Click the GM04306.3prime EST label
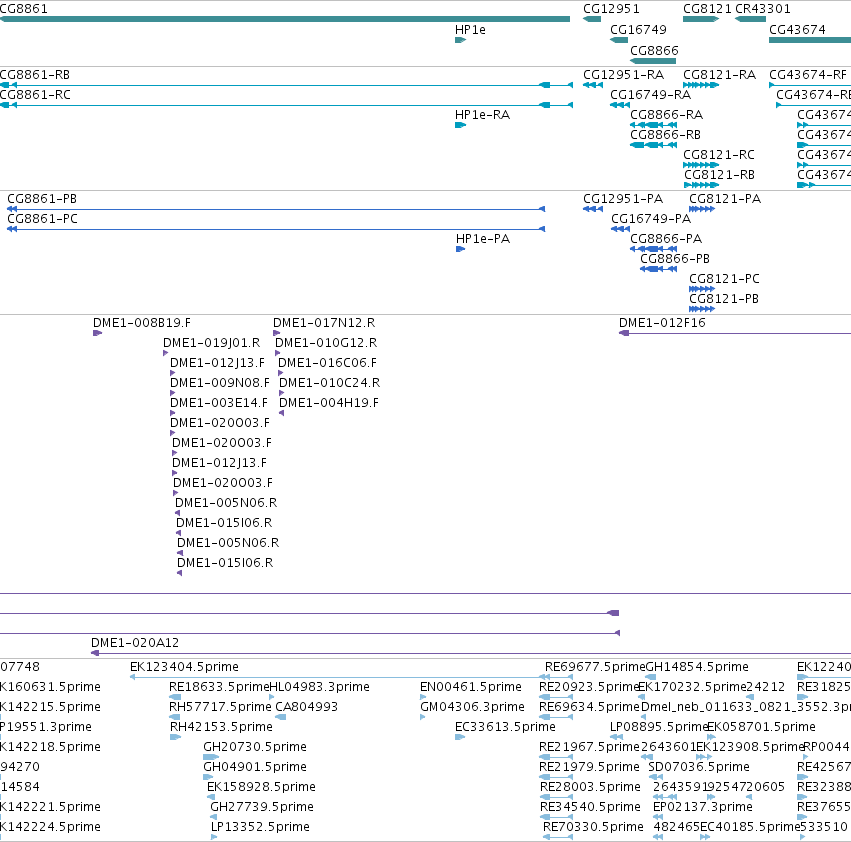 pyautogui.click(x=472, y=707)
